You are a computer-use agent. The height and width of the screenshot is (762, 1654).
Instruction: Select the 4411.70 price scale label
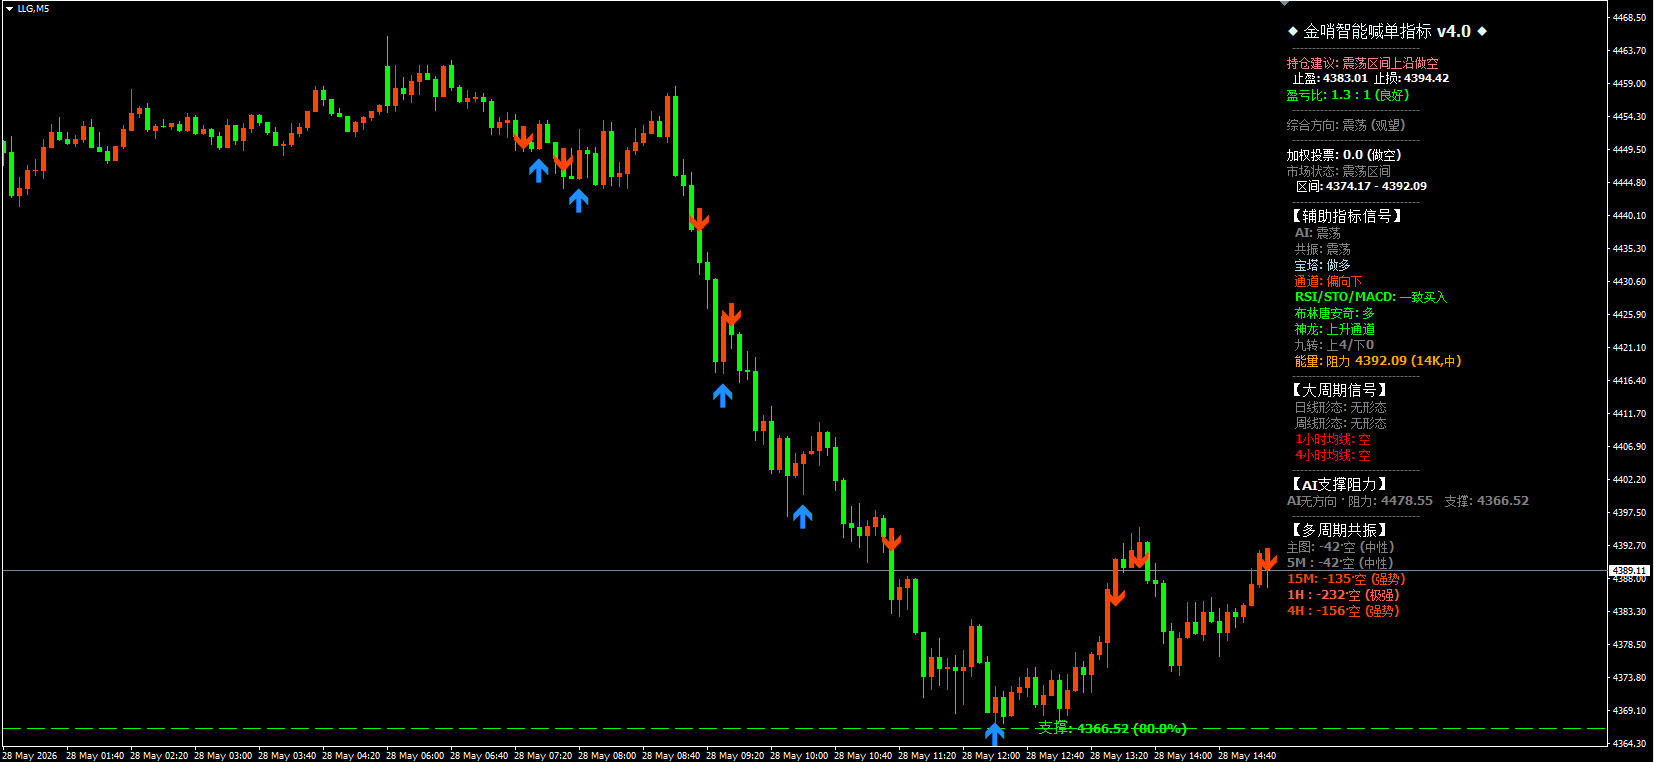point(1629,414)
